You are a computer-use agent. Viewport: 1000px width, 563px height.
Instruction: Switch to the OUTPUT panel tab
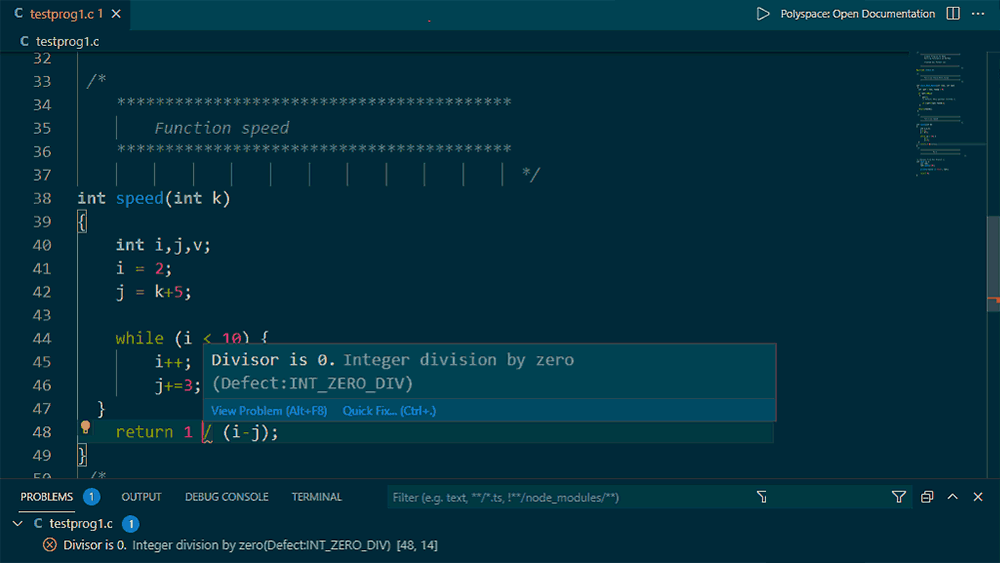(x=141, y=497)
